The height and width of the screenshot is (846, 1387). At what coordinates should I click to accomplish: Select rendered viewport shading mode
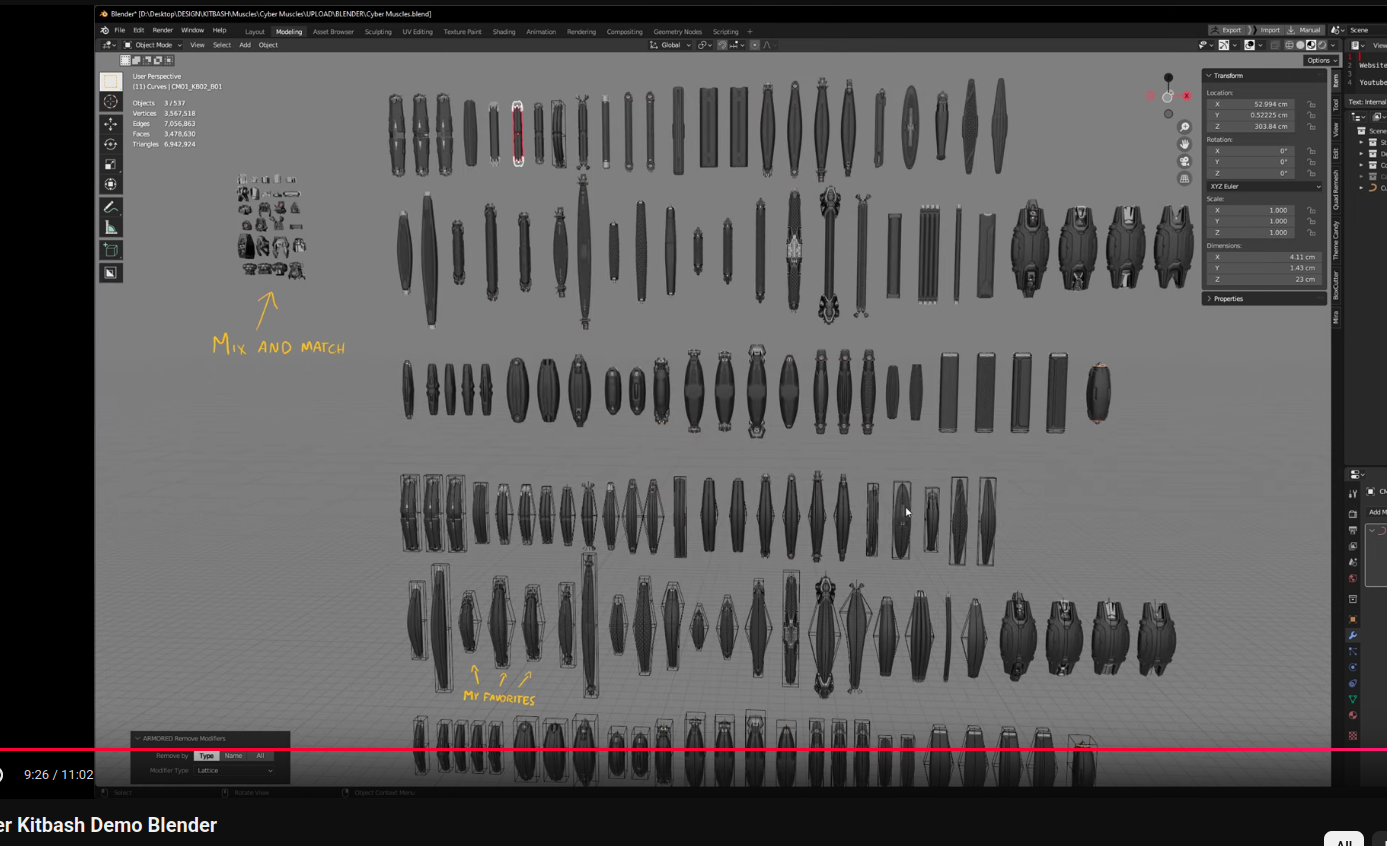tap(1323, 45)
